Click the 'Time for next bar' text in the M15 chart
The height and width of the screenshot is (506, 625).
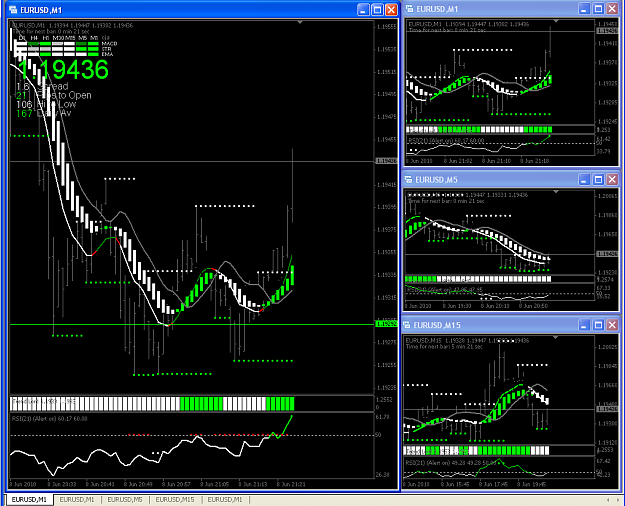[x=444, y=347]
